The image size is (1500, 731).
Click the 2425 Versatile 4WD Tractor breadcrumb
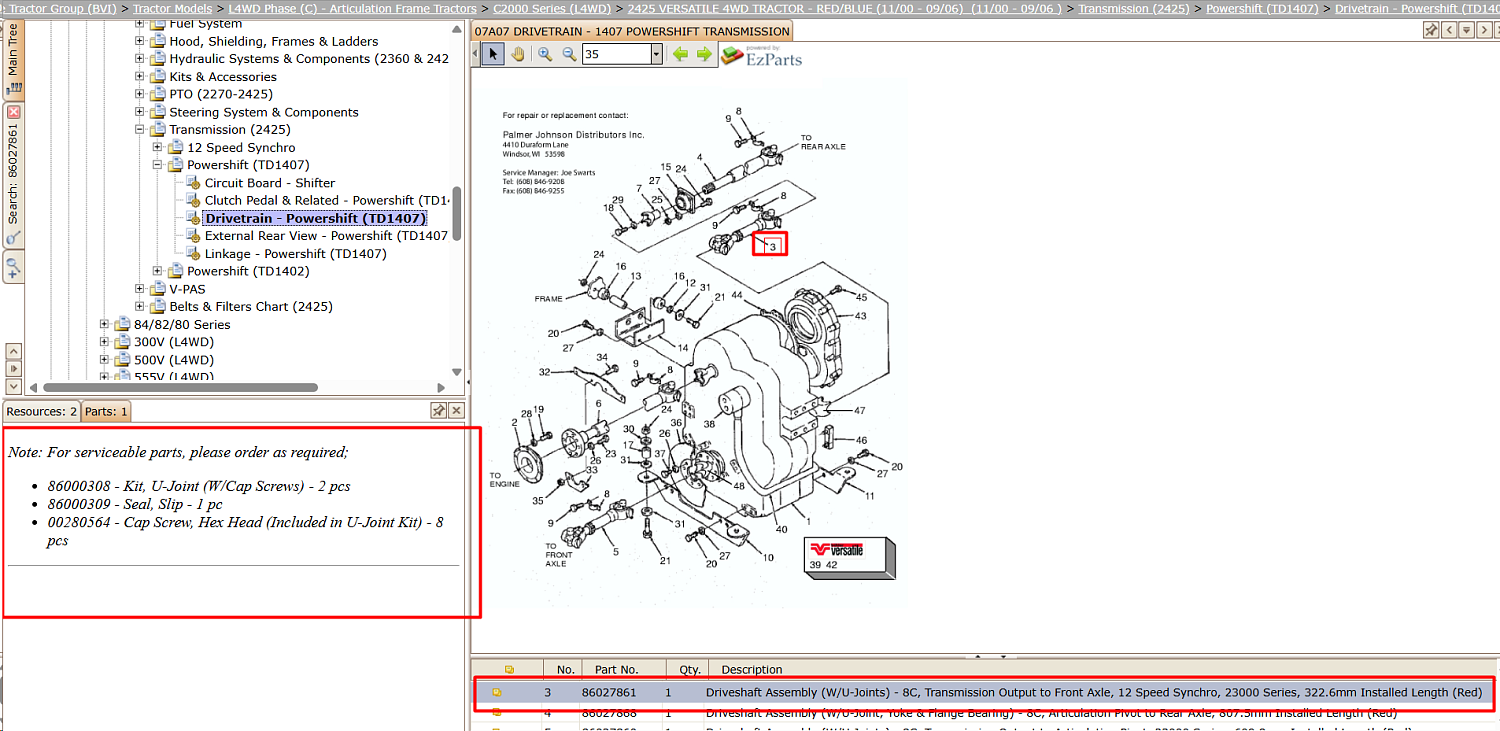pyautogui.click(x=845, y=9)
